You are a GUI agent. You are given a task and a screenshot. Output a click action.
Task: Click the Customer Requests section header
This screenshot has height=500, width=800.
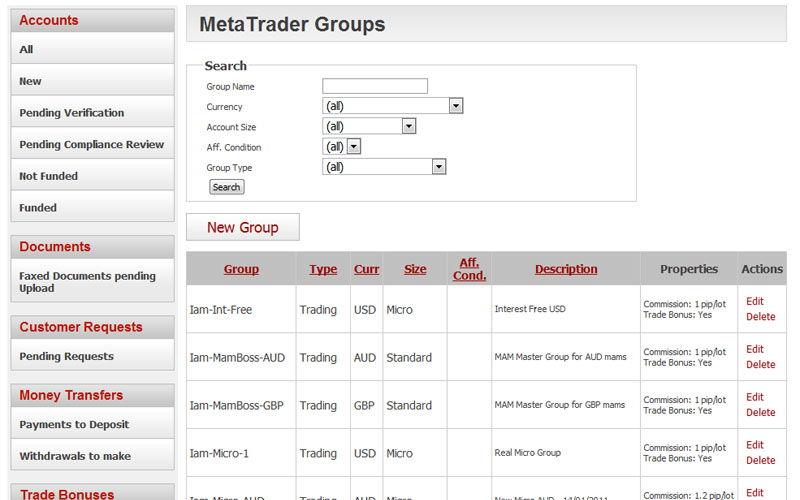92,327
